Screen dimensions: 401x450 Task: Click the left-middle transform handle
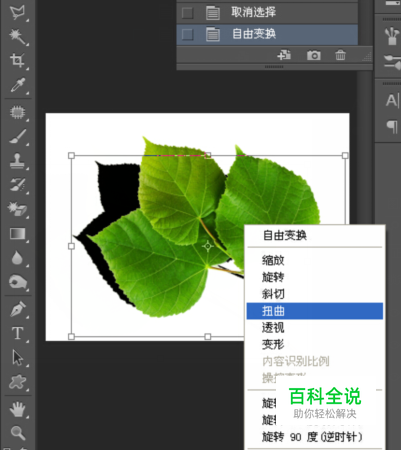pyautogui.click(x=71, y=246)
